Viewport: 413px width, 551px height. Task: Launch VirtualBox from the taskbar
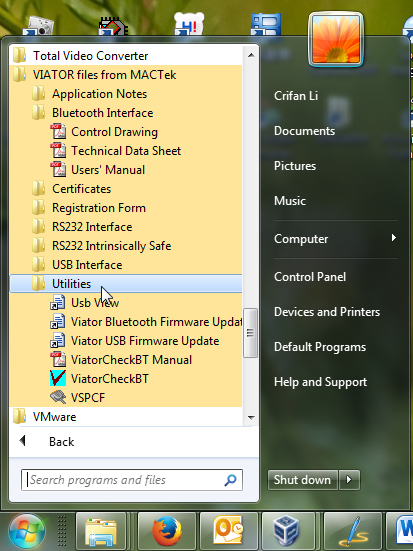[289, 531]
